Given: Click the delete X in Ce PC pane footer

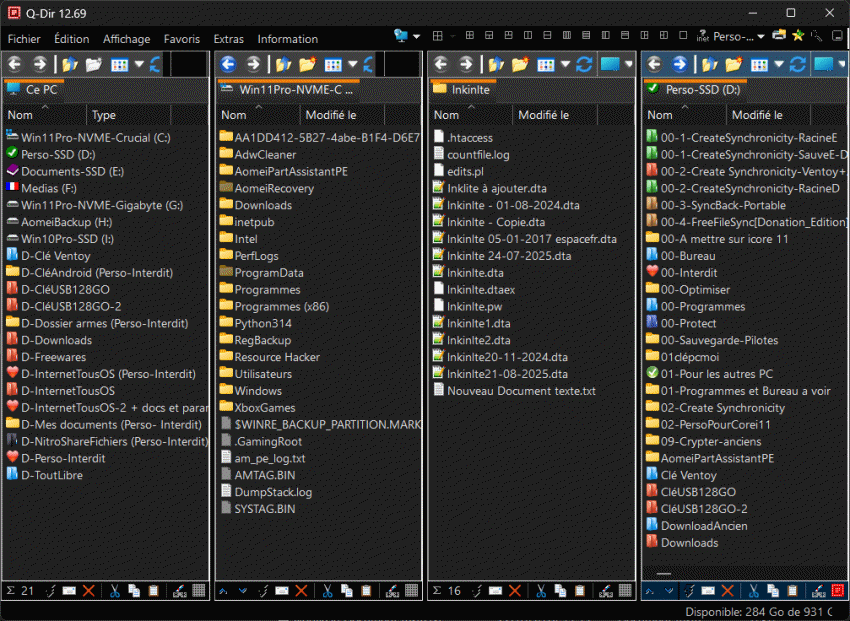Looking at the screenshot, I should (89, 591).
